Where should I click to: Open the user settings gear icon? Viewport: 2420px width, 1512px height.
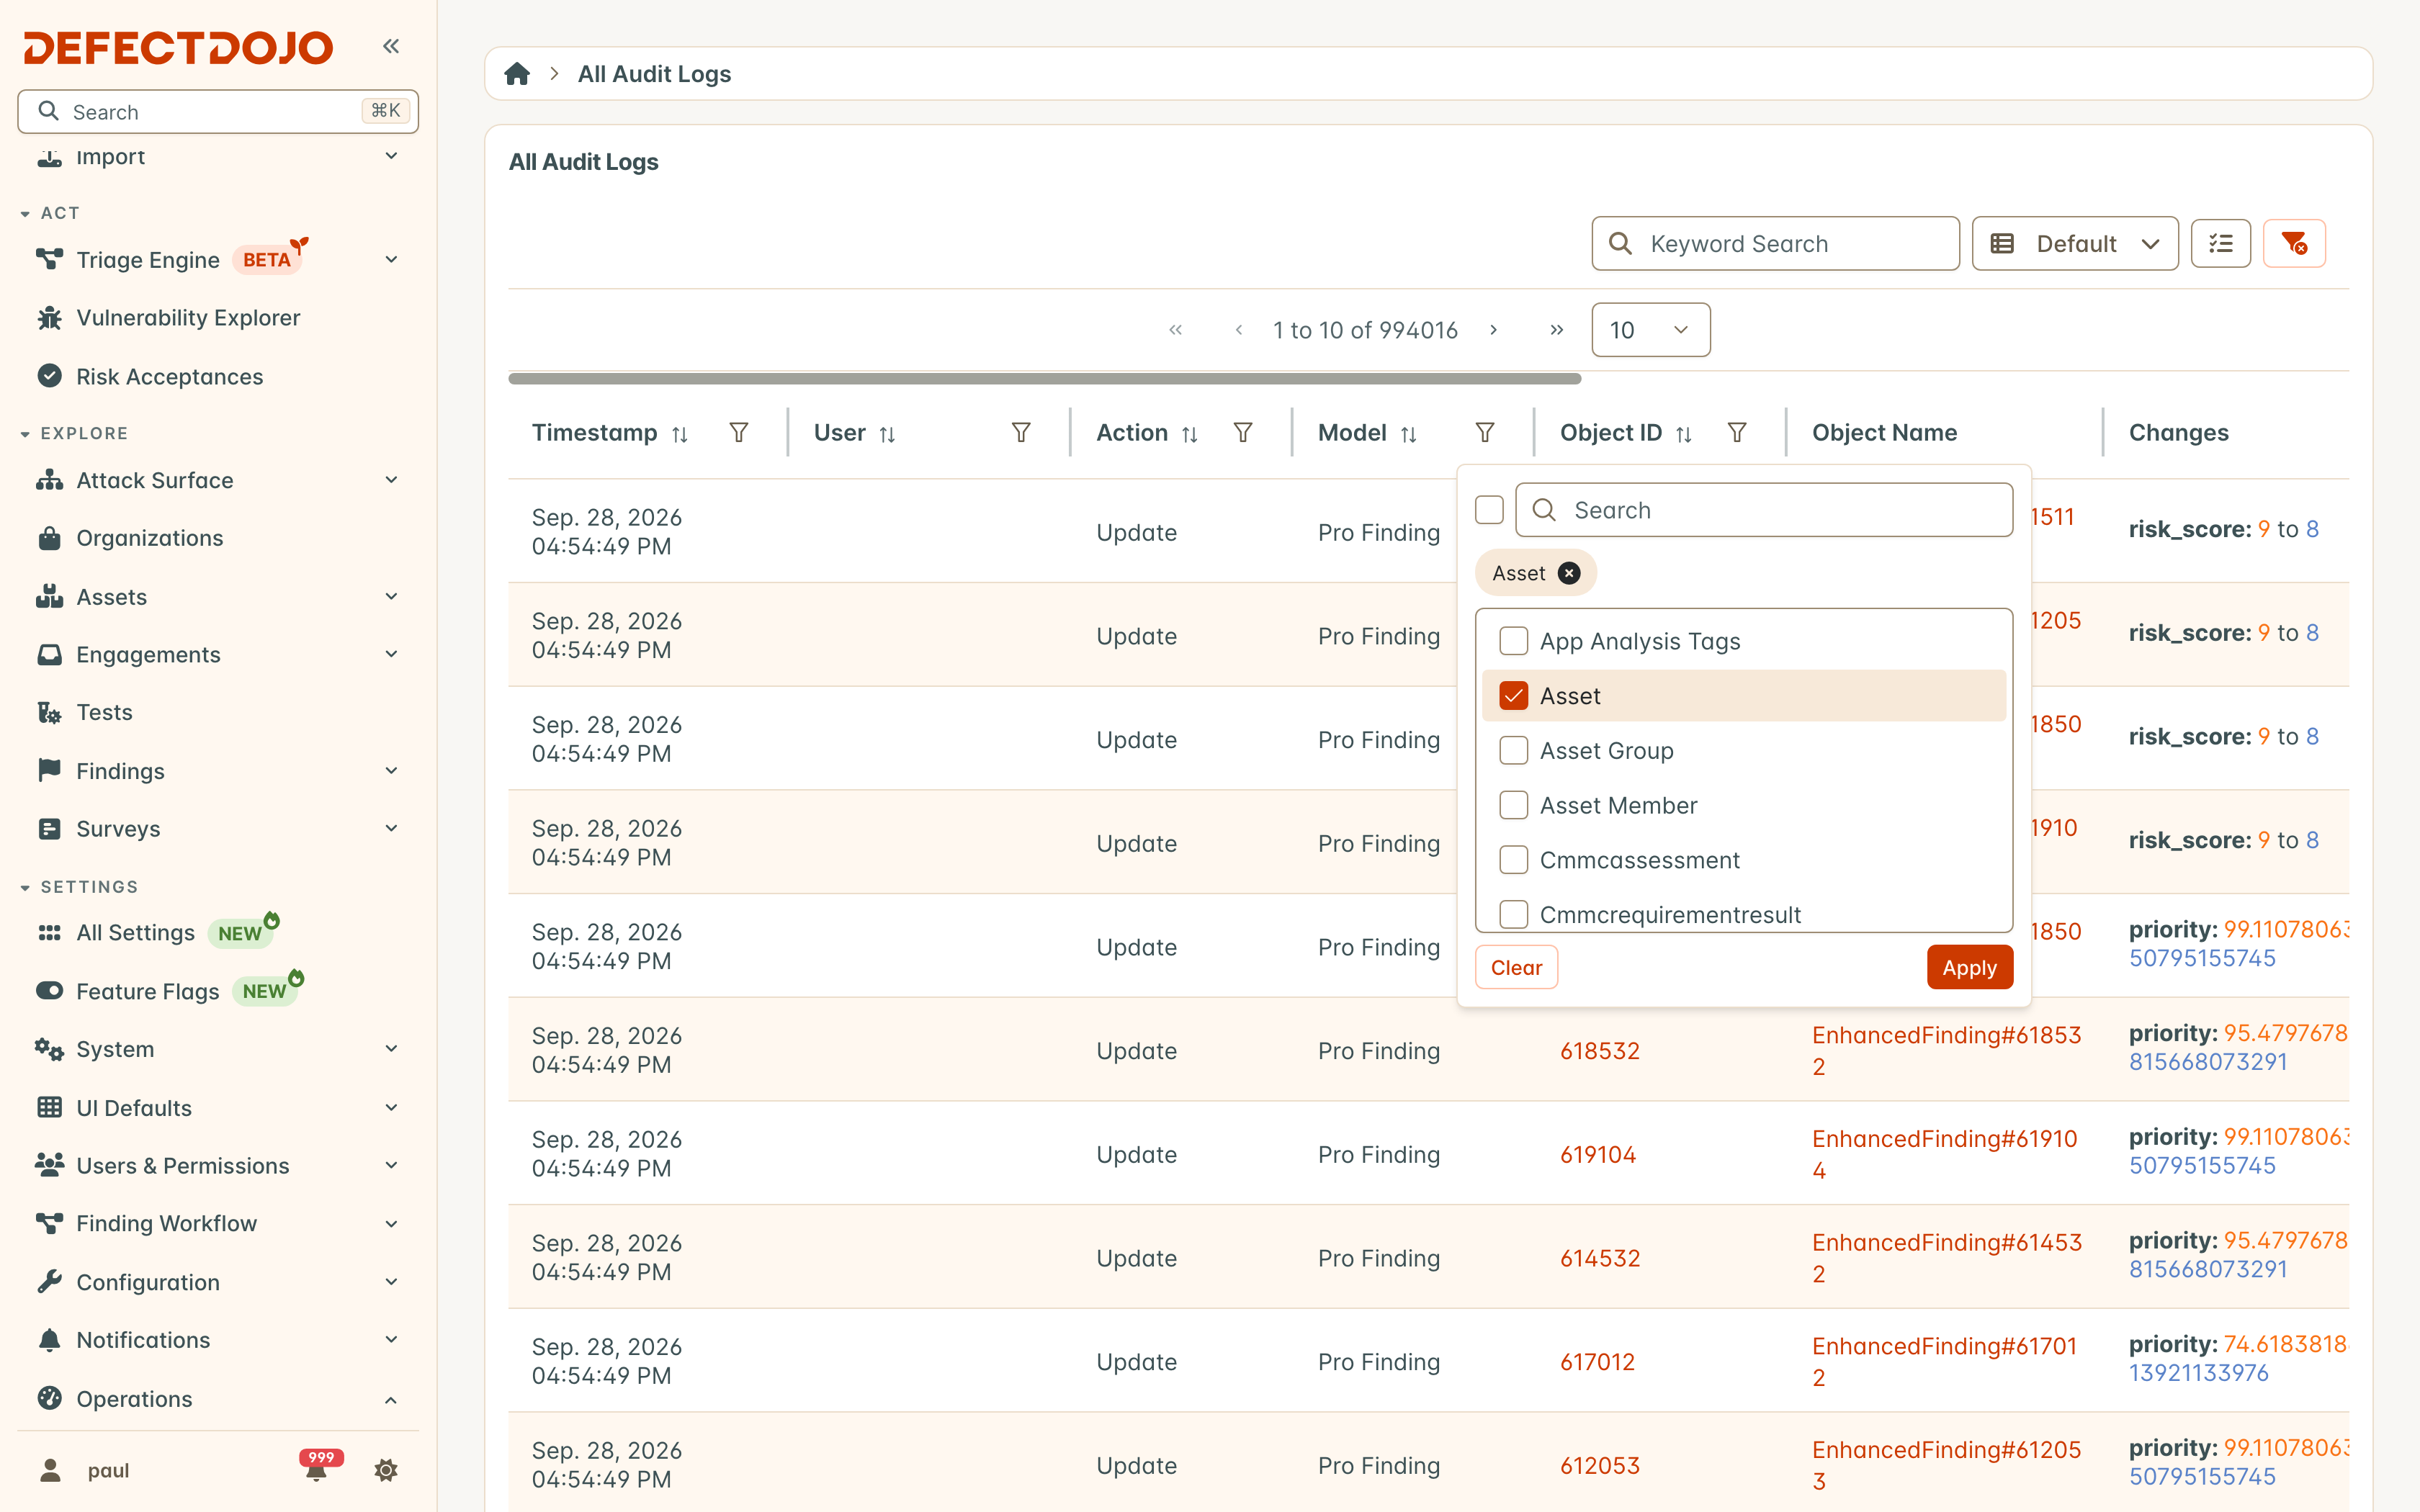point(386,1470)
